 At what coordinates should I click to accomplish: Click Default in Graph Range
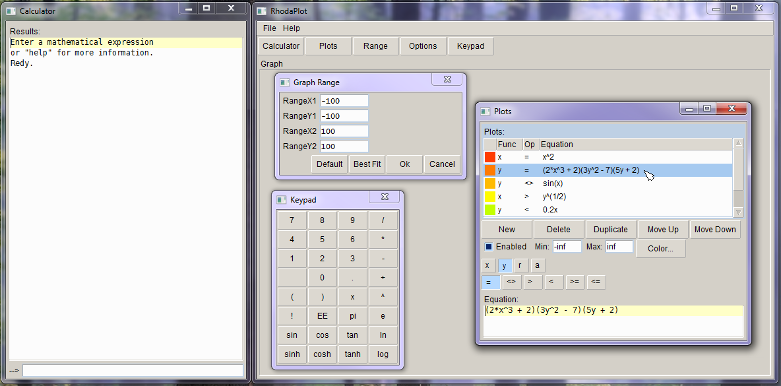329,164
